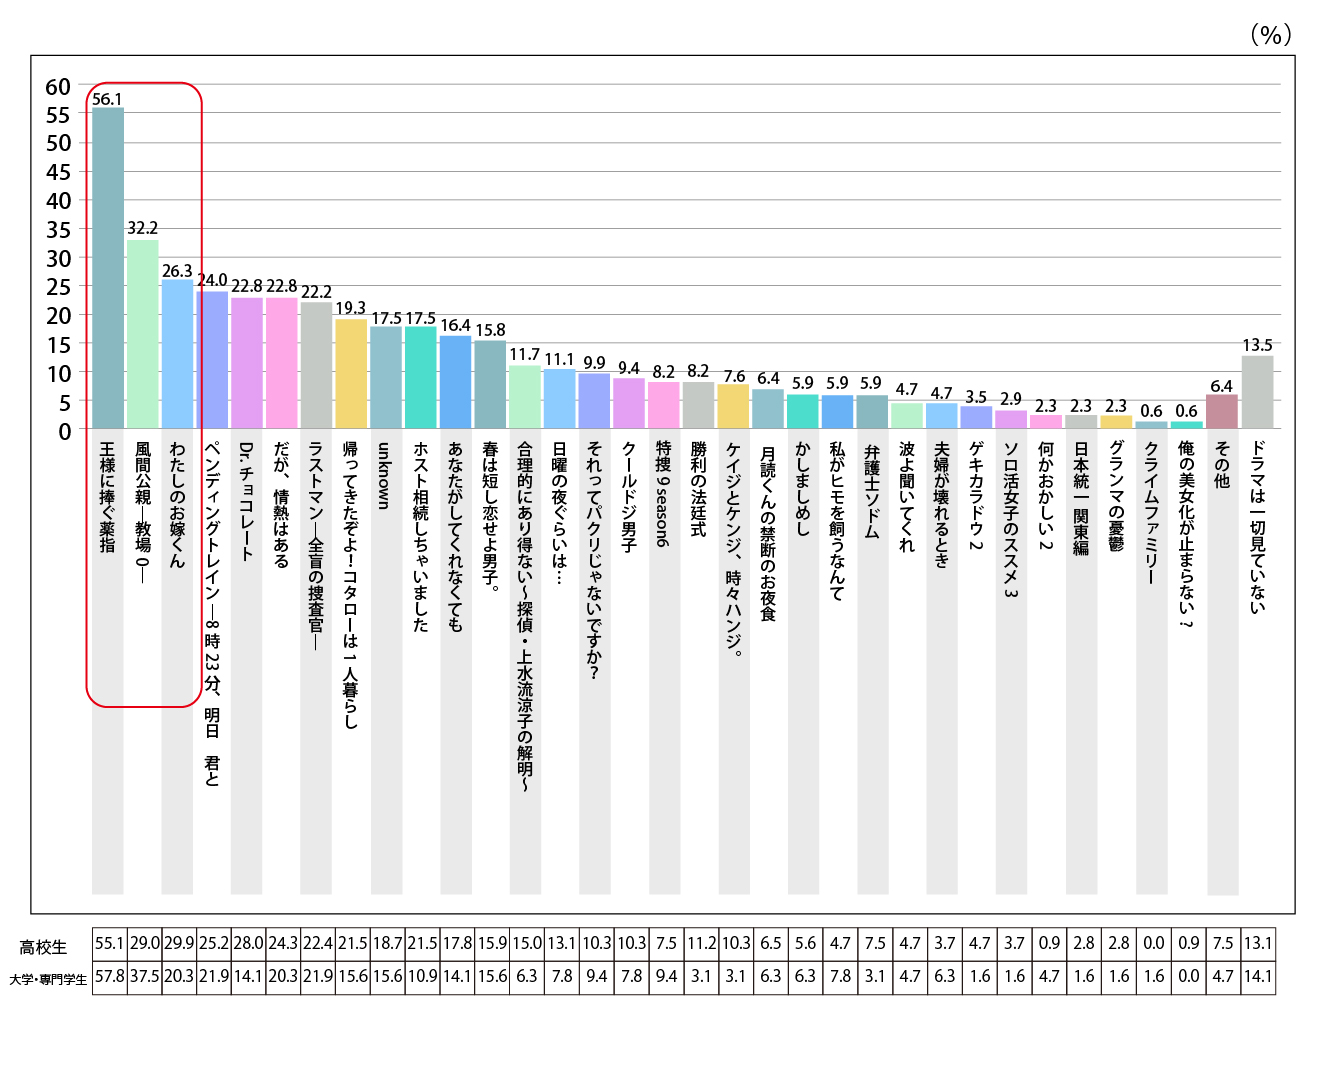Click the 16.4 bar value
Screen dimensions: 1321x1077
455,325
